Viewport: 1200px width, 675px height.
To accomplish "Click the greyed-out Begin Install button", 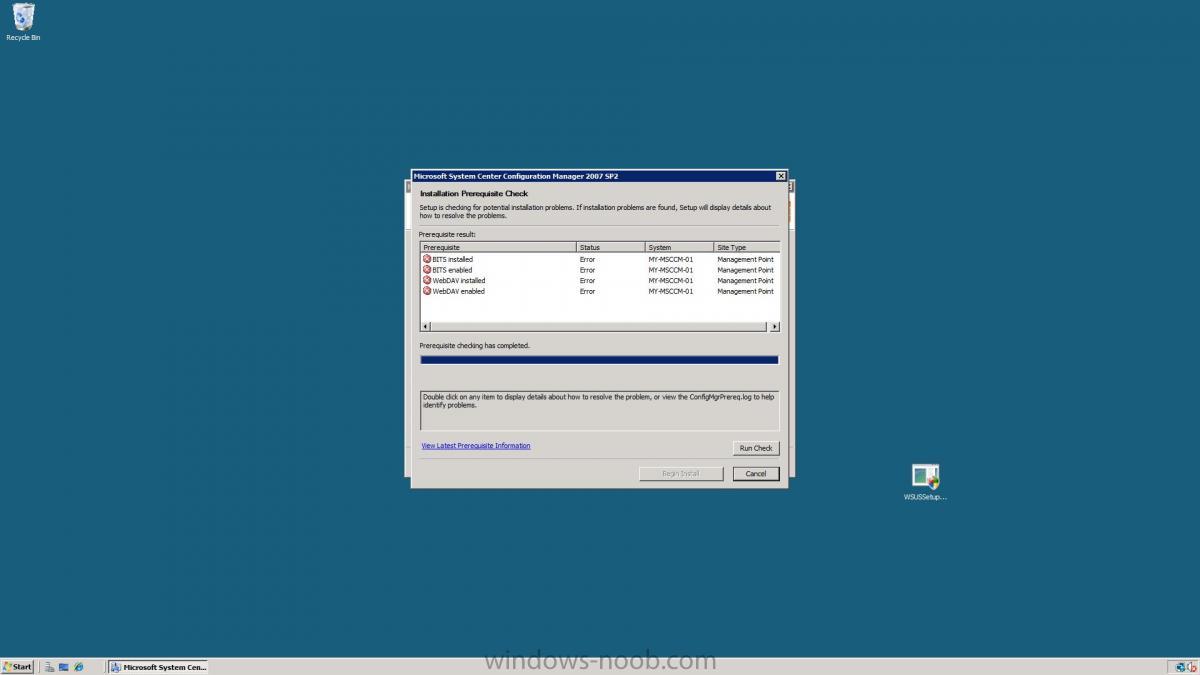I will (681, 474).
